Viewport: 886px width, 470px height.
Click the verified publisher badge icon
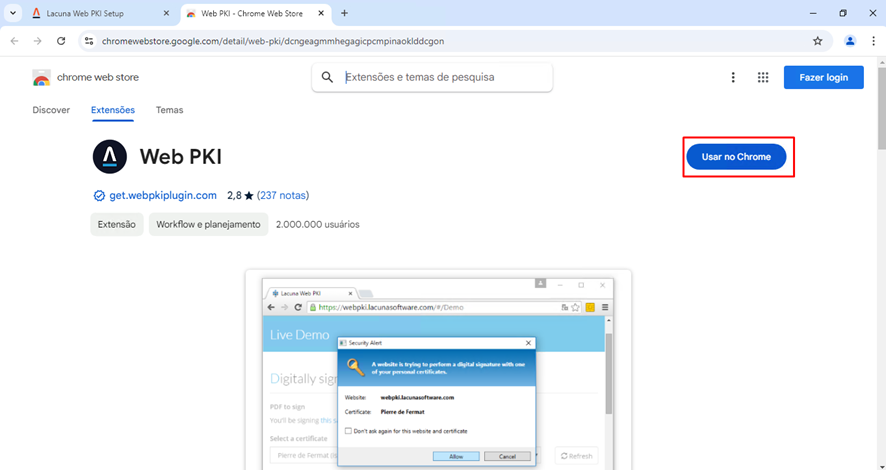99,195
